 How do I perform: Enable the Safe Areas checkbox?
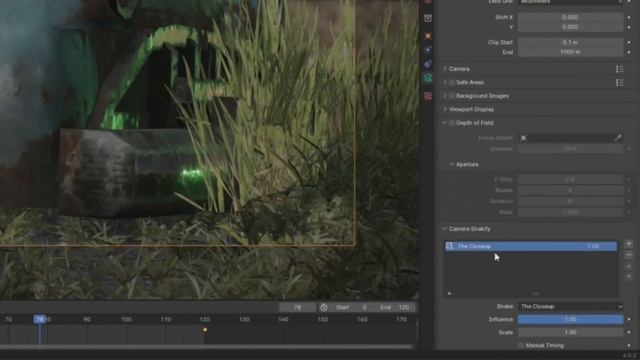452,82
